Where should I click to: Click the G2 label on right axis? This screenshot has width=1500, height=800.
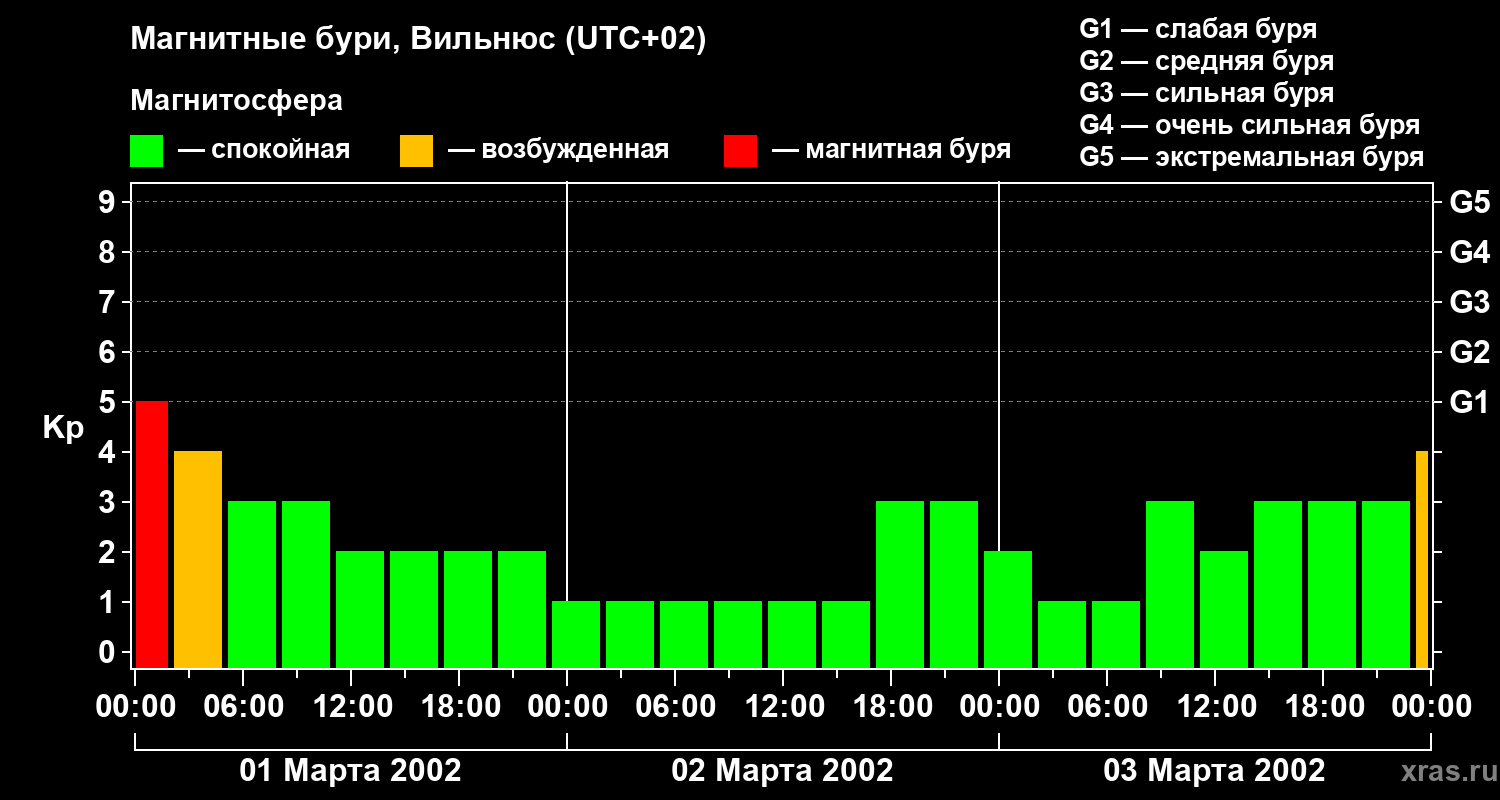pos(1469,352)
